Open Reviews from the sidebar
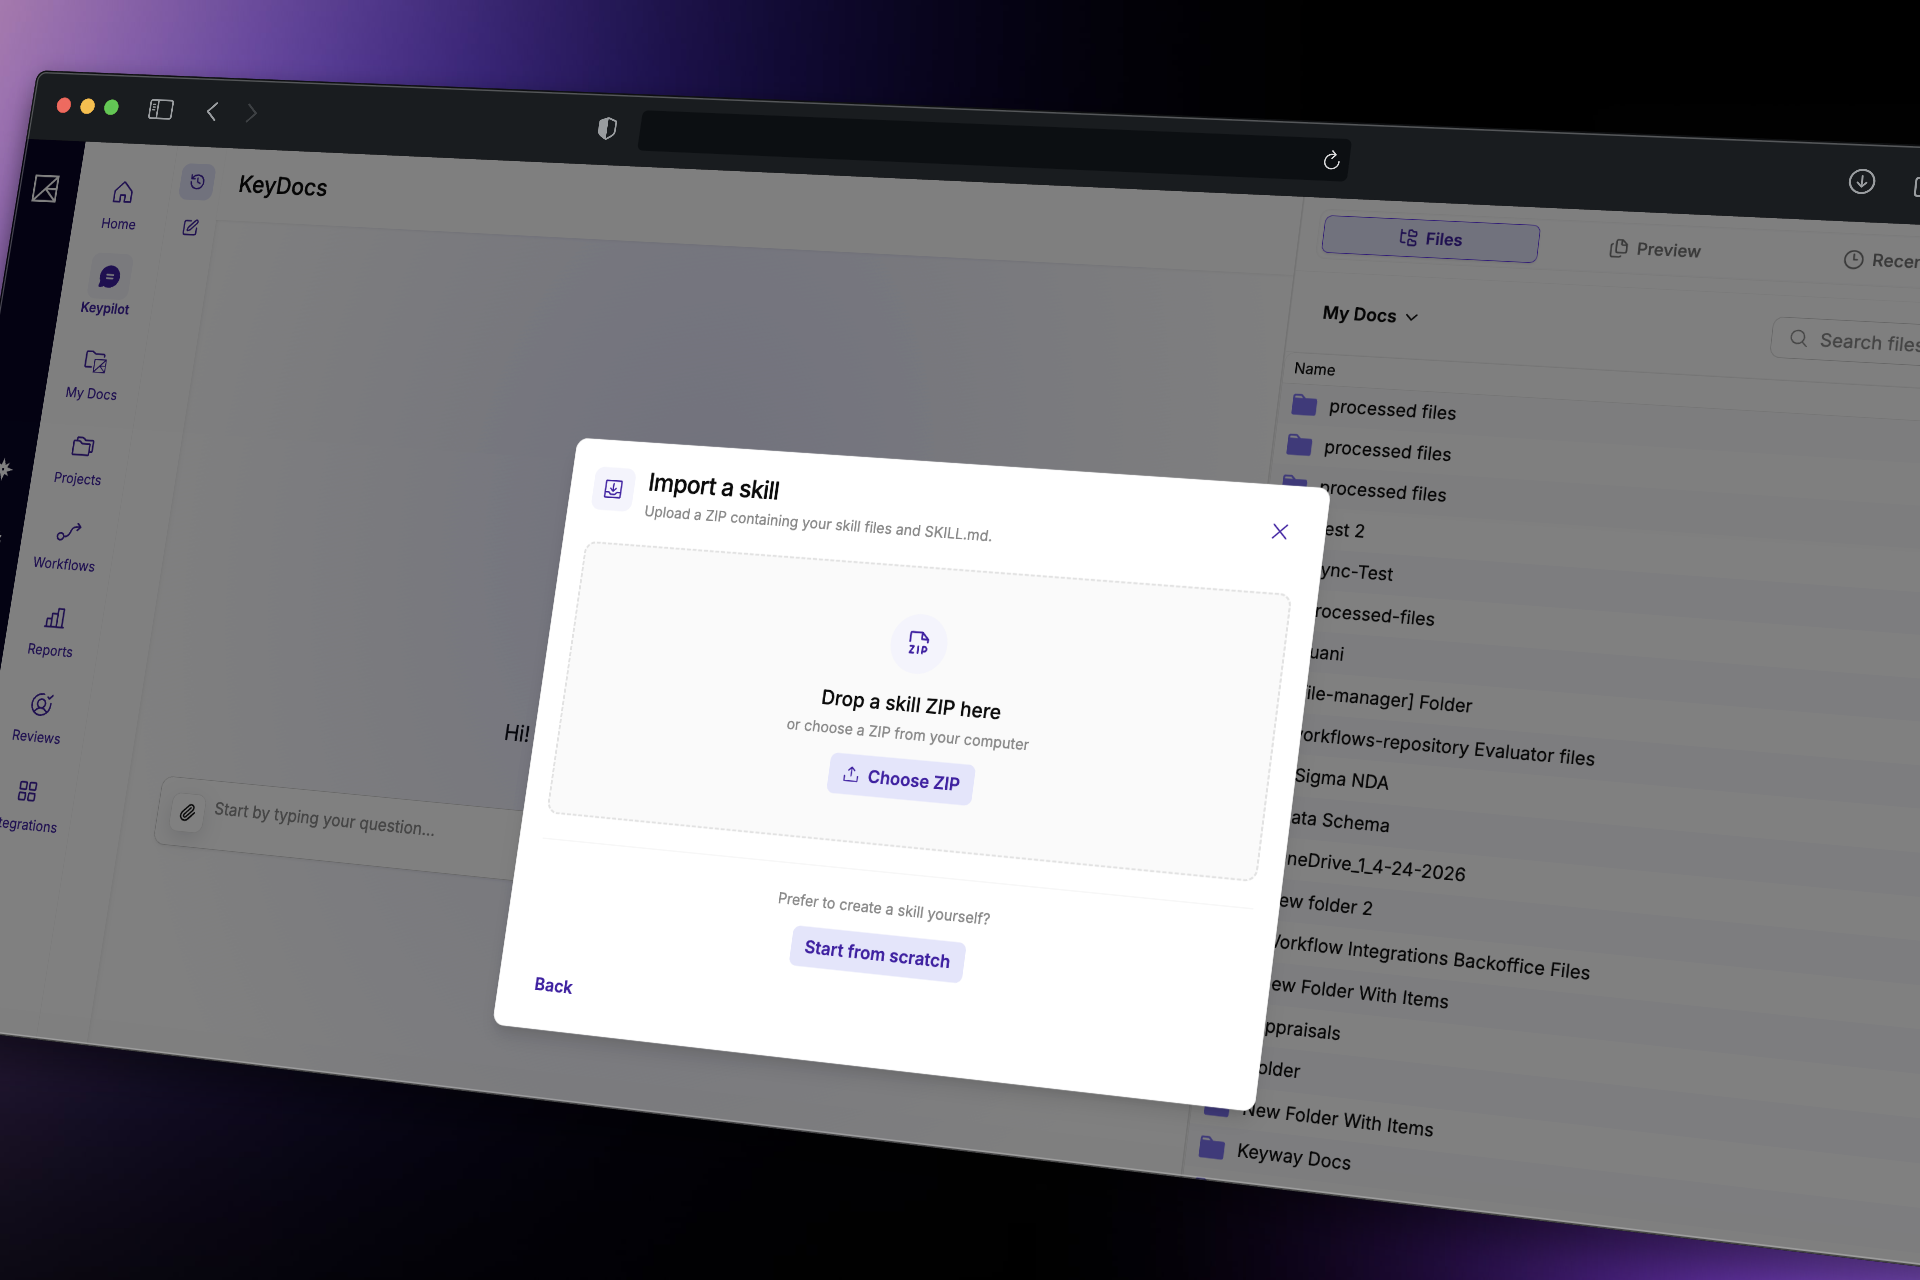The image size is (1920, 1280). (38, 719)
